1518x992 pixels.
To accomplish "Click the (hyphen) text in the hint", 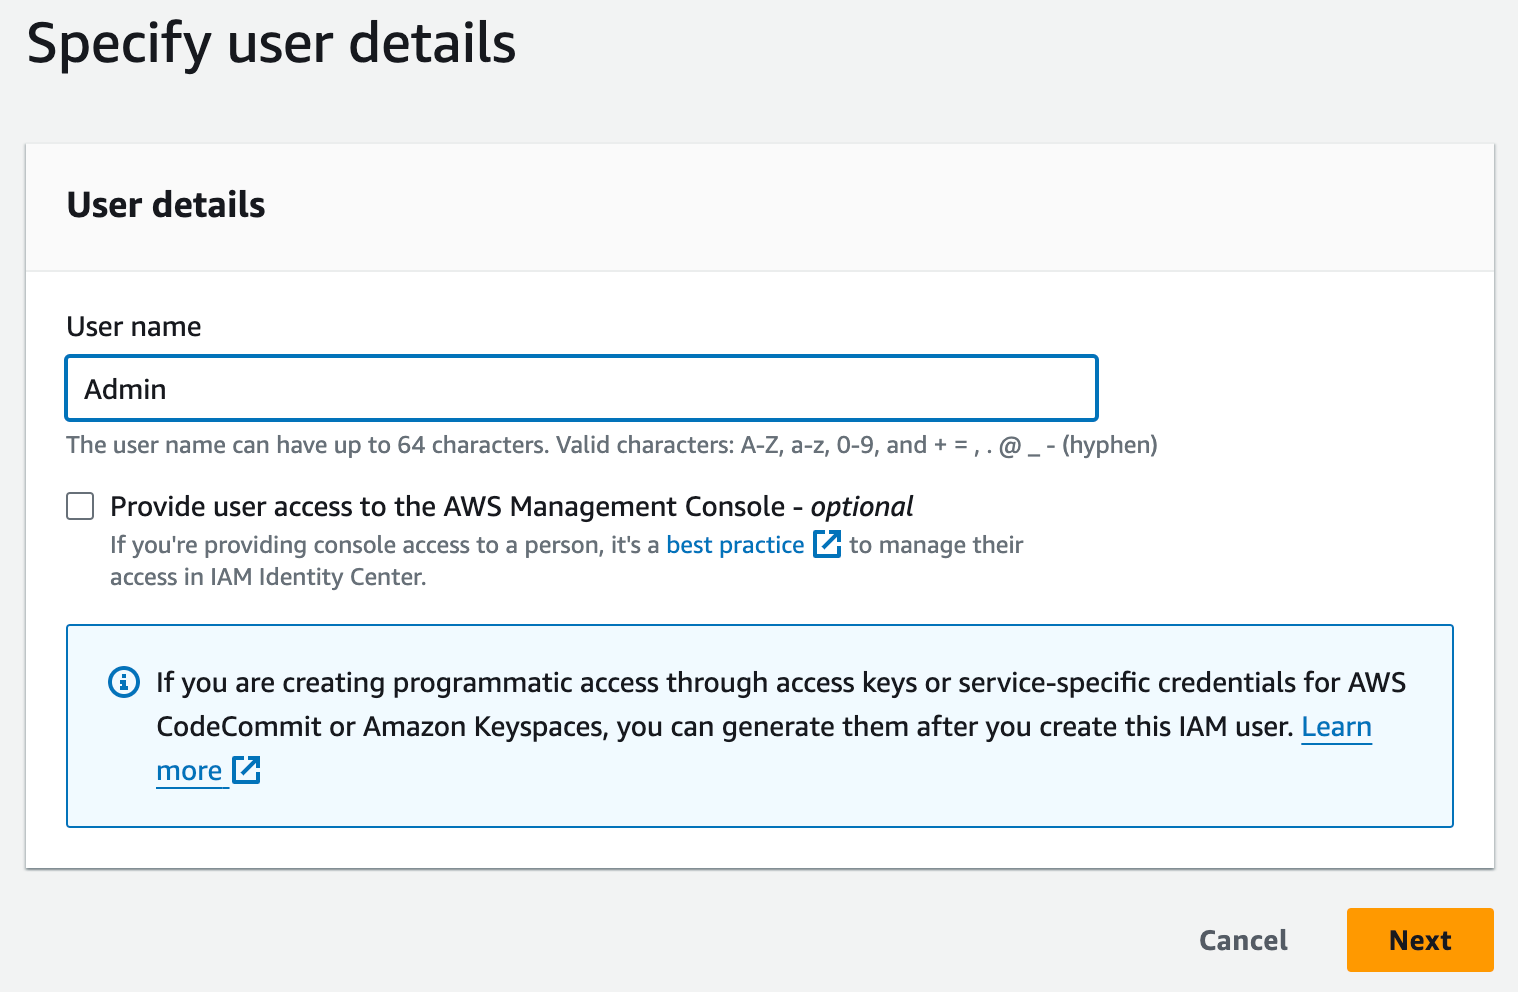I will point(1109,445).
